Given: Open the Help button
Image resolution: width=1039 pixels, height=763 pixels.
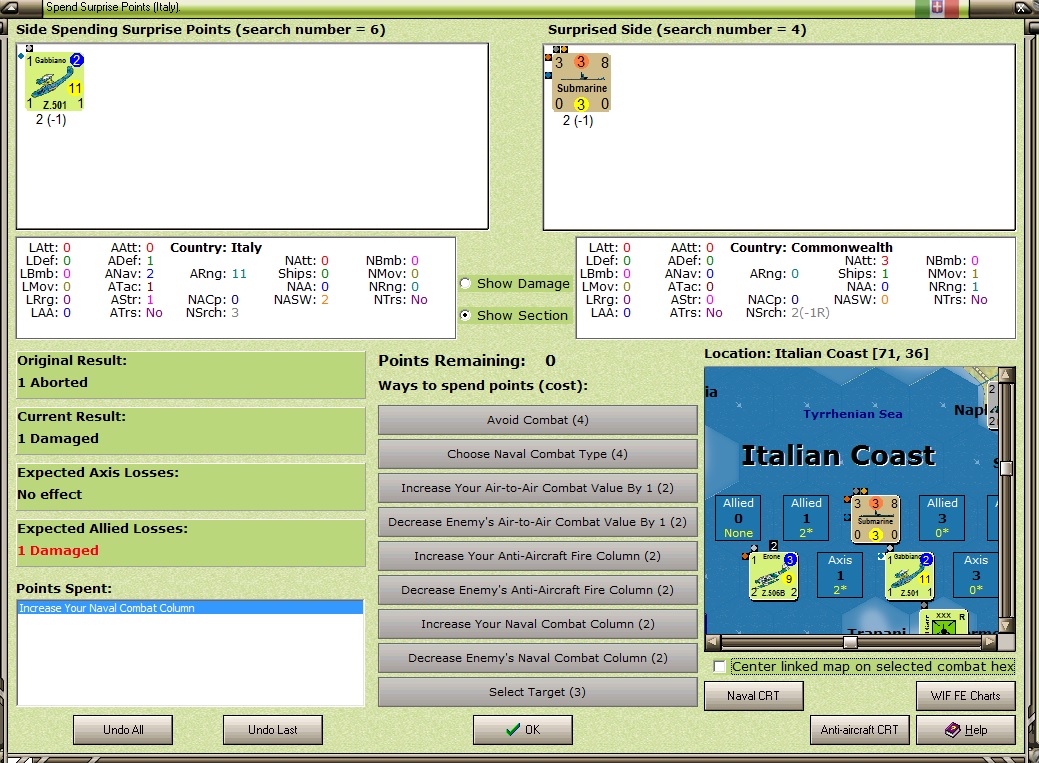Looking at the screenshot, I should (x=965, y=730).
